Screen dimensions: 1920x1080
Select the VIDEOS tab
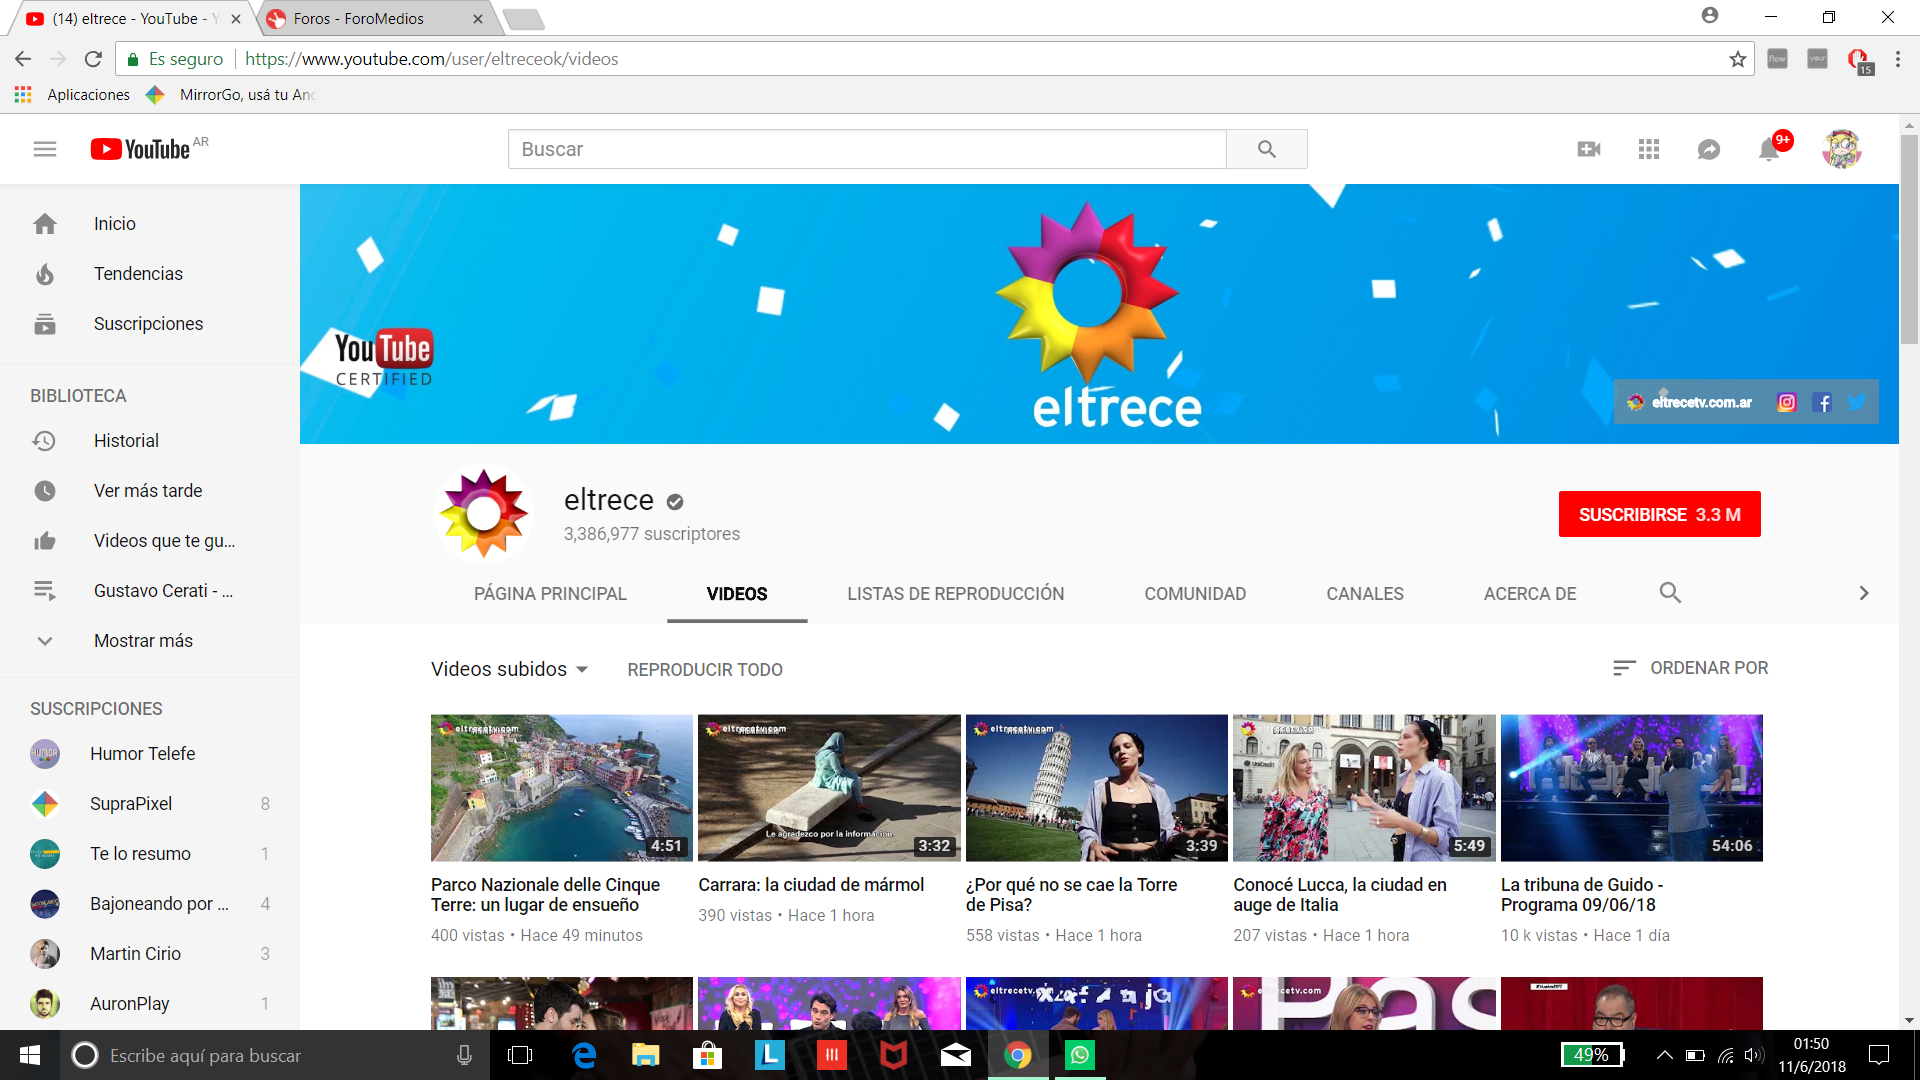(737, 594)
